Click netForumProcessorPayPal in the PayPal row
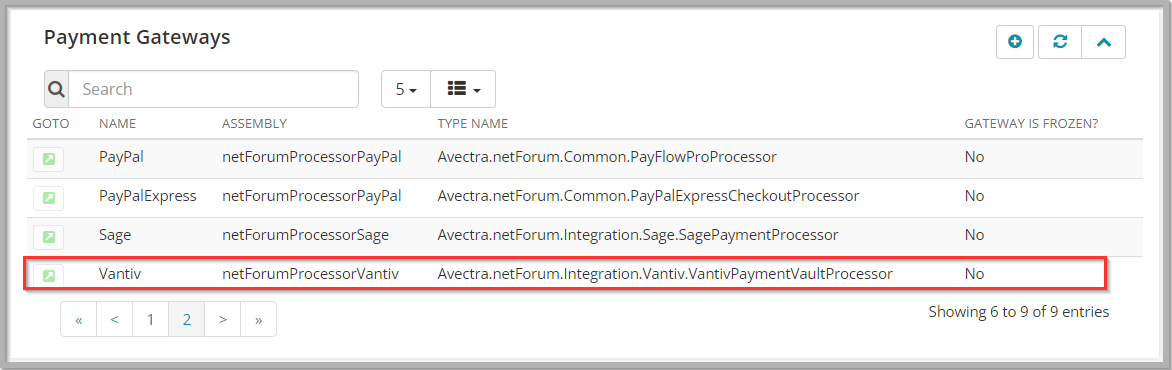Viewport: 1172px width, 370px height. pyautogui.click(x=312, y=157)
